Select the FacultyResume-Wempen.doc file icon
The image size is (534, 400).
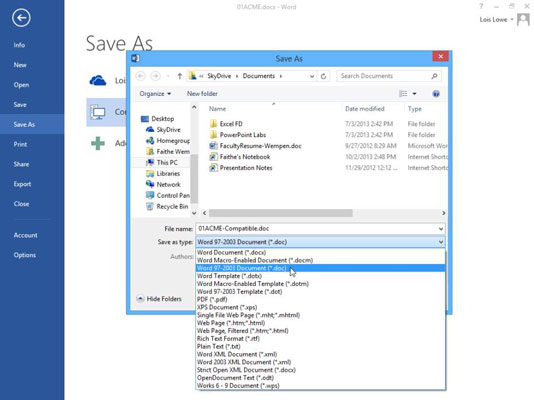(x=213, y=146)
